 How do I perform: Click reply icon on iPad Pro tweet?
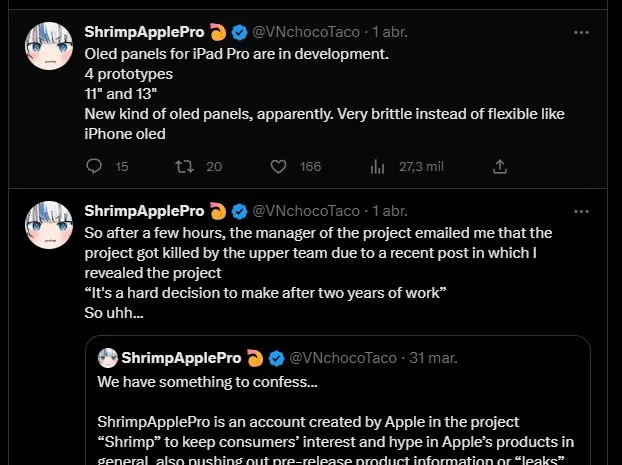point(94,166)
